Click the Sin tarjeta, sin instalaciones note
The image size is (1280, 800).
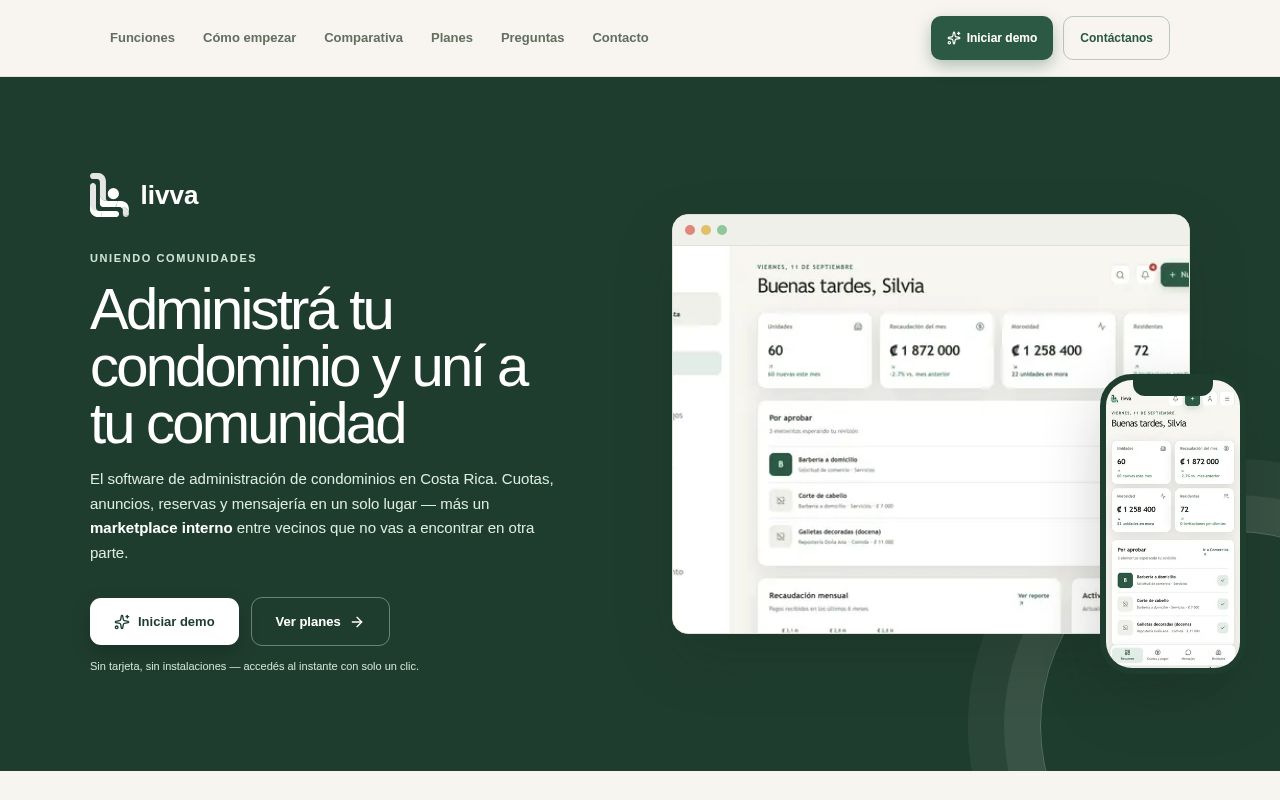254,666
